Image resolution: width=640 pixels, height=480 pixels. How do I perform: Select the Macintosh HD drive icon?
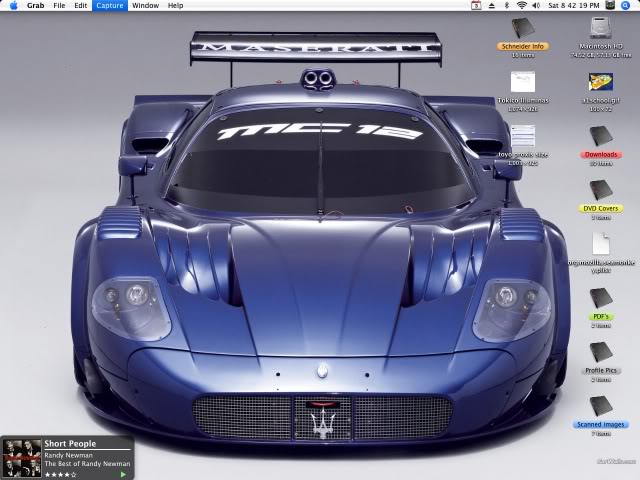point(600,28)
